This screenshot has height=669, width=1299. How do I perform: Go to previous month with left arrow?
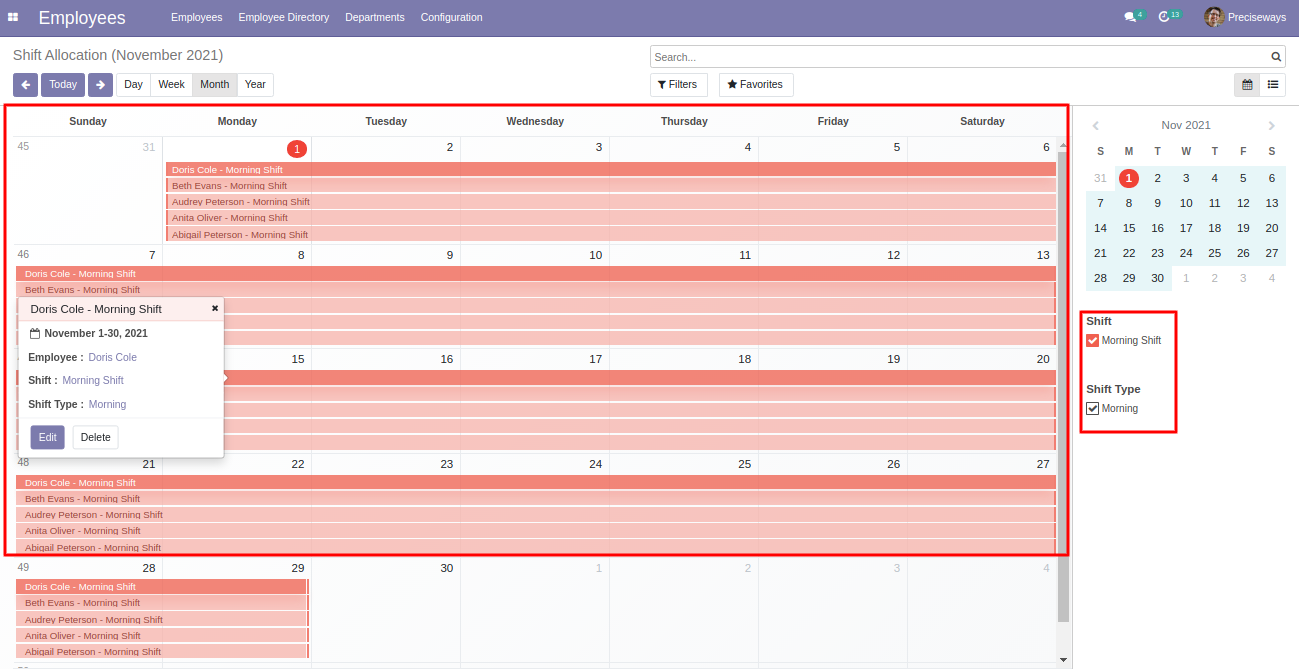coord(25,85)
